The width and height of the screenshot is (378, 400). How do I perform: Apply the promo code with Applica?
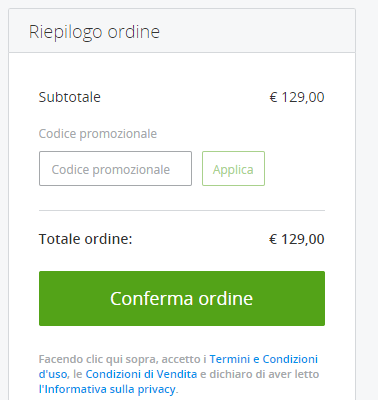tap(233, 168)
